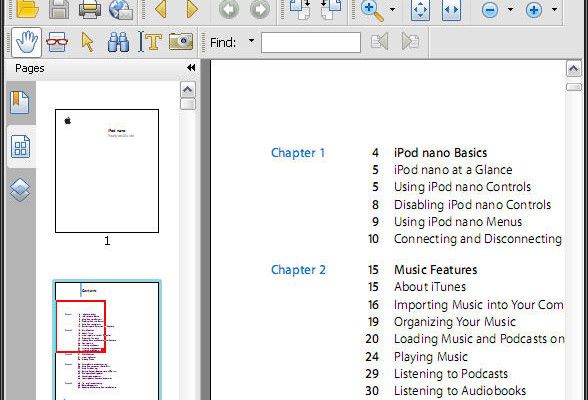Click the document vertical scrollbar handle

pyautogui.click(x=573, y=87)
